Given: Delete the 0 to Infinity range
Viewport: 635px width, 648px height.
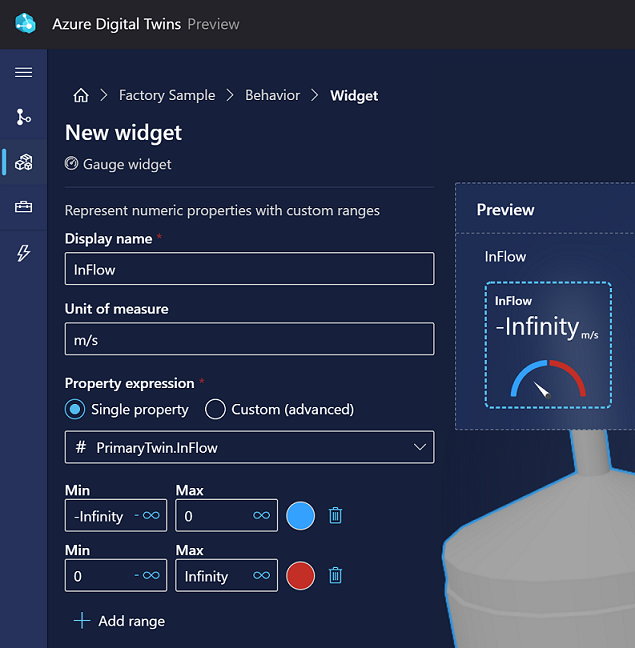Looking at the screenshot, I should (x=335, y=575).
